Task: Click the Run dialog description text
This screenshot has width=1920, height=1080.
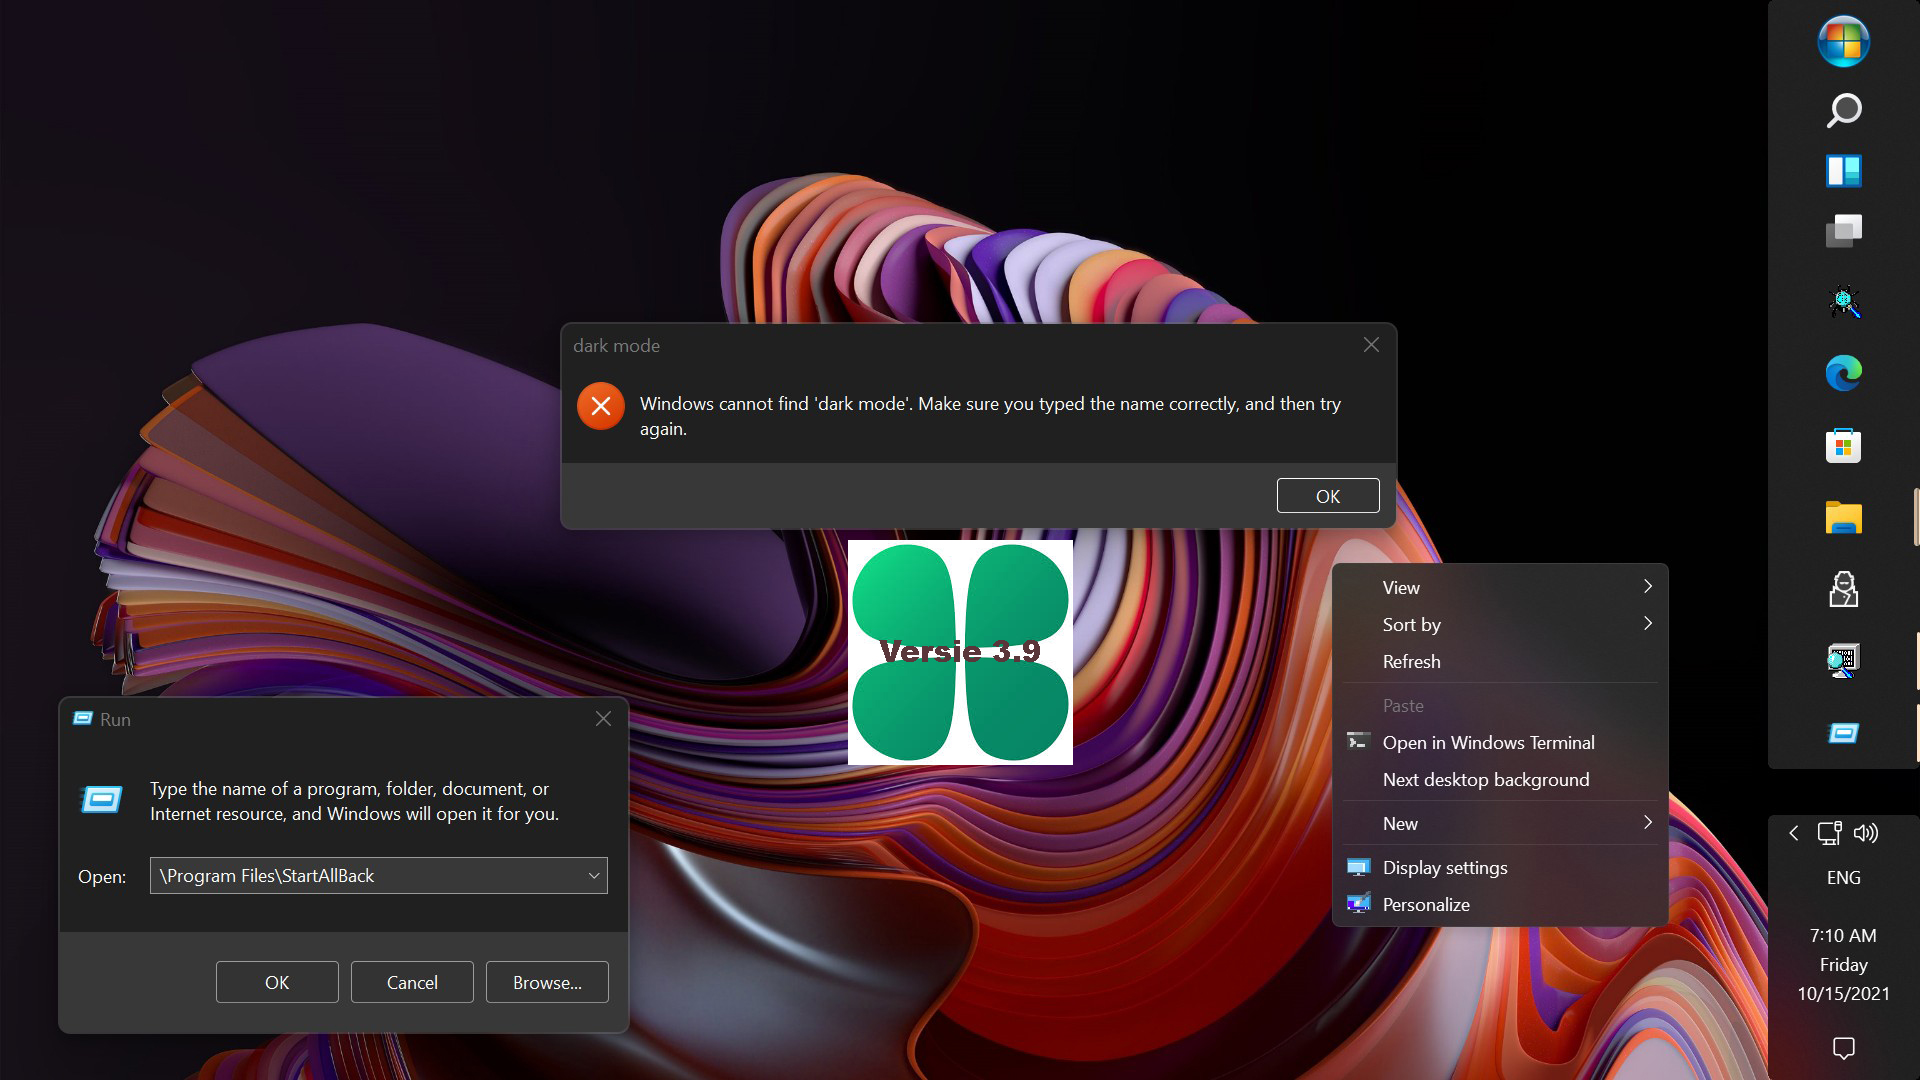Action: pyautogui.click(x=354, y=801)
